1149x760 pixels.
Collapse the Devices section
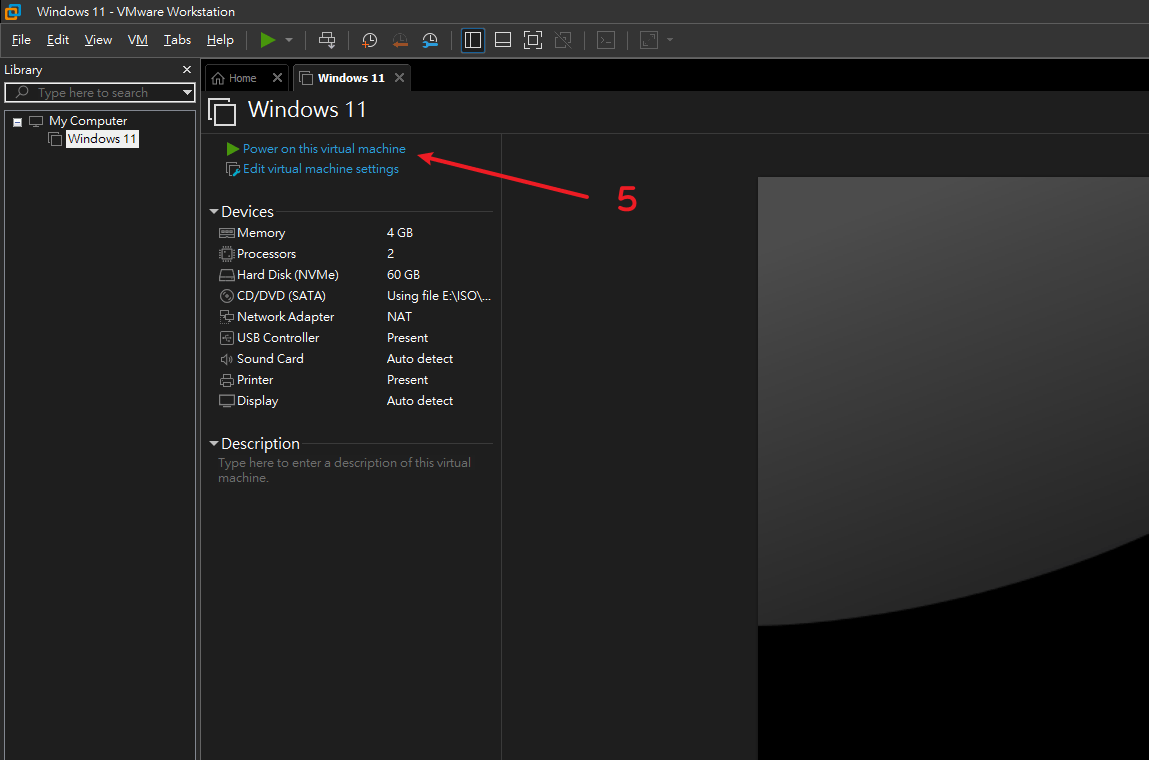coord(214,212)
